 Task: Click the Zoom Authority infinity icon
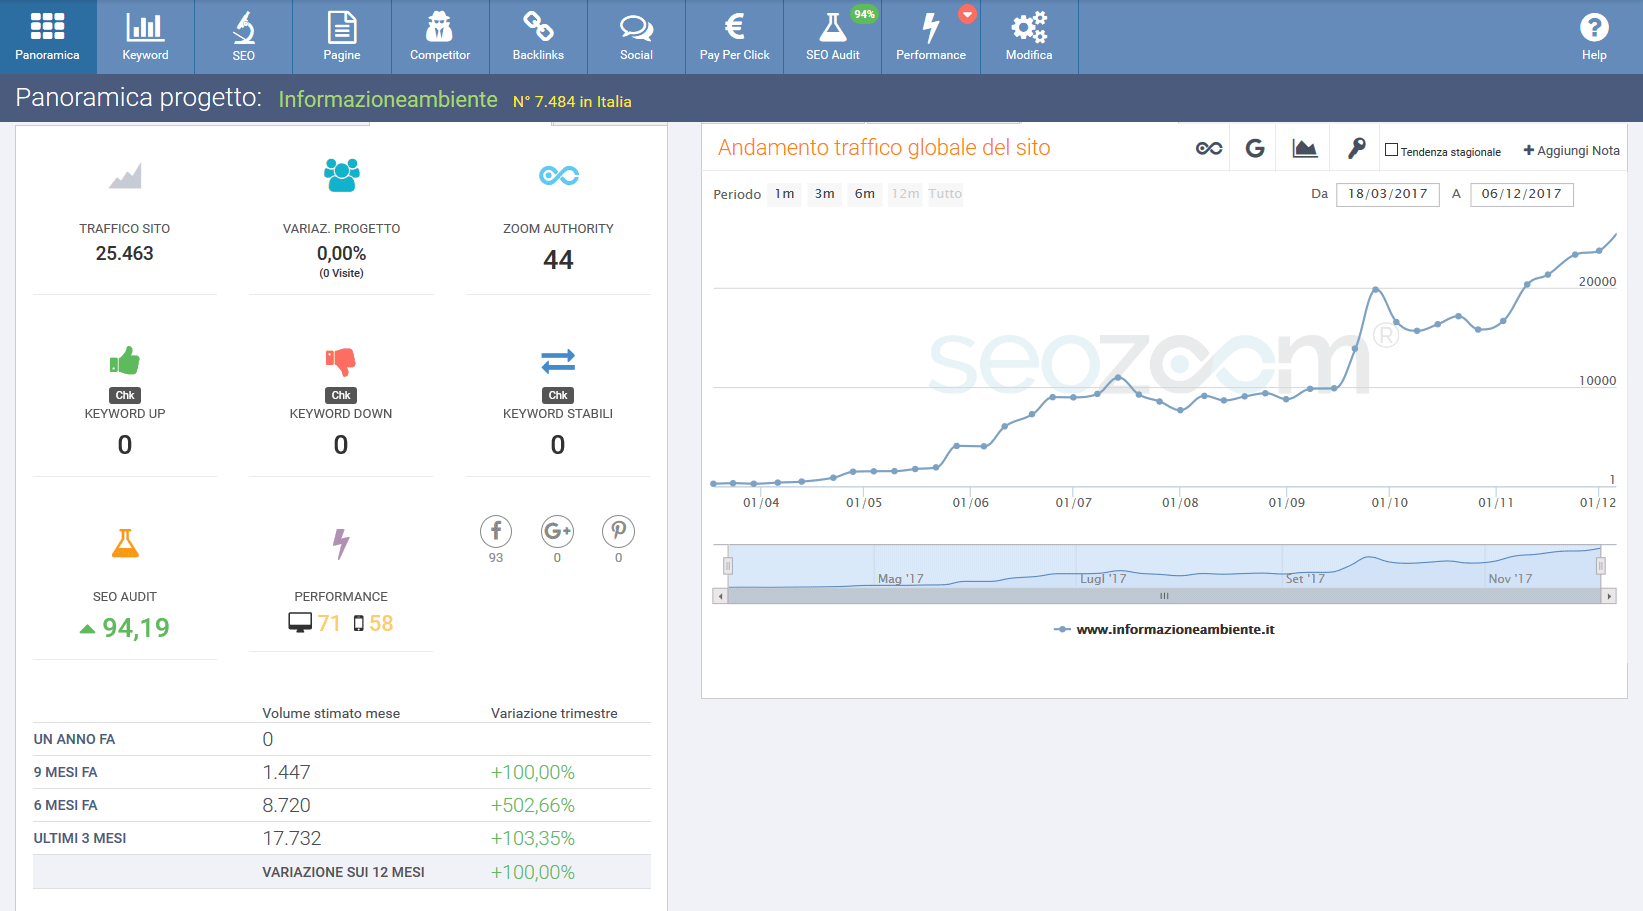click(x=559, y=176)
